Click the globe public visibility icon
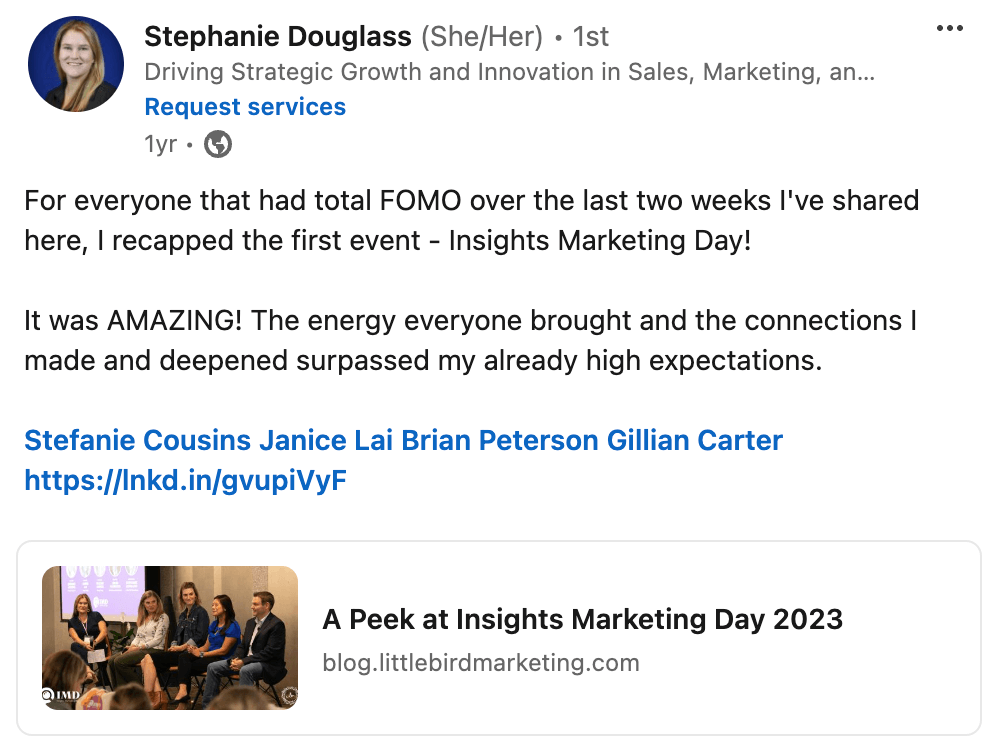Image resolution: width=1002 pixels, height=748 pixels. [x=217, y=145]
